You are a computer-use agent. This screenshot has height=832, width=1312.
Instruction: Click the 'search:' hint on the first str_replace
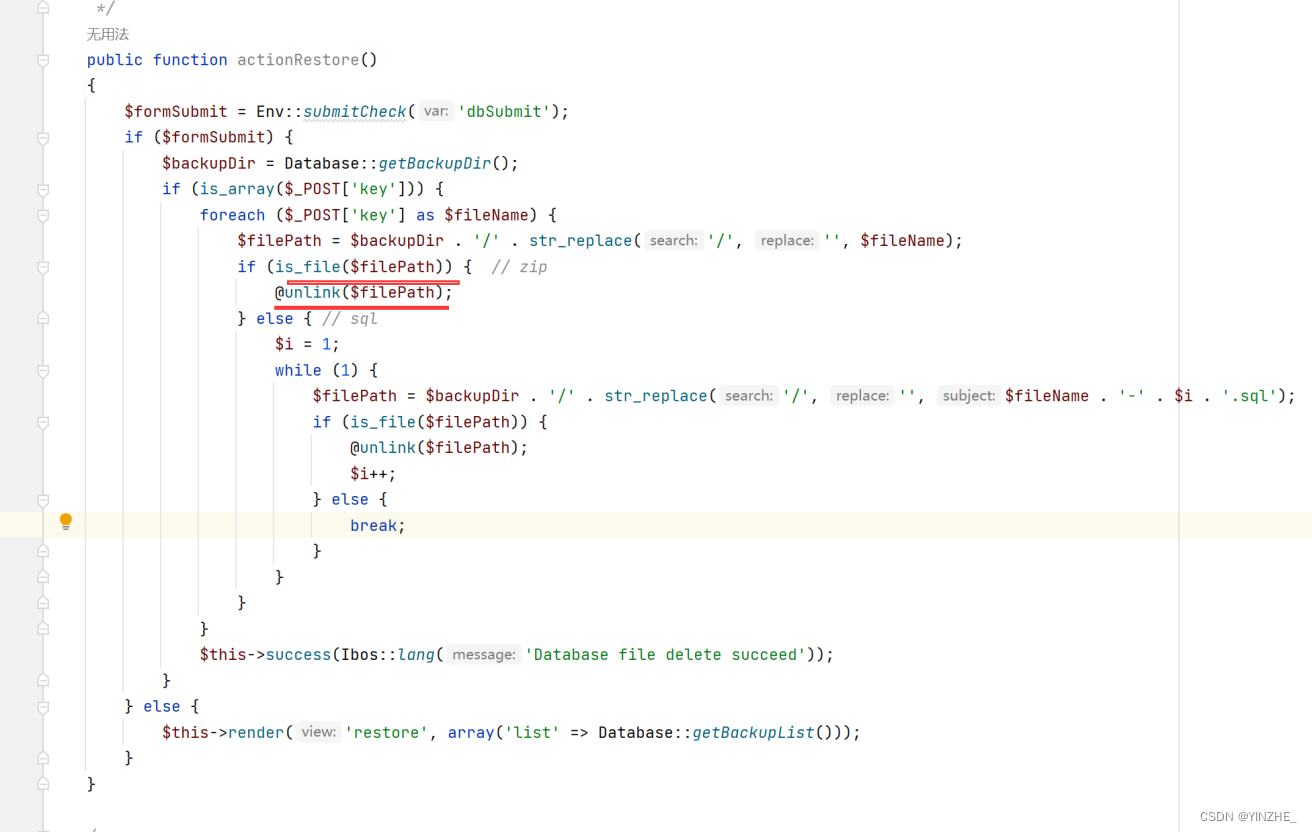coord(673,240)
